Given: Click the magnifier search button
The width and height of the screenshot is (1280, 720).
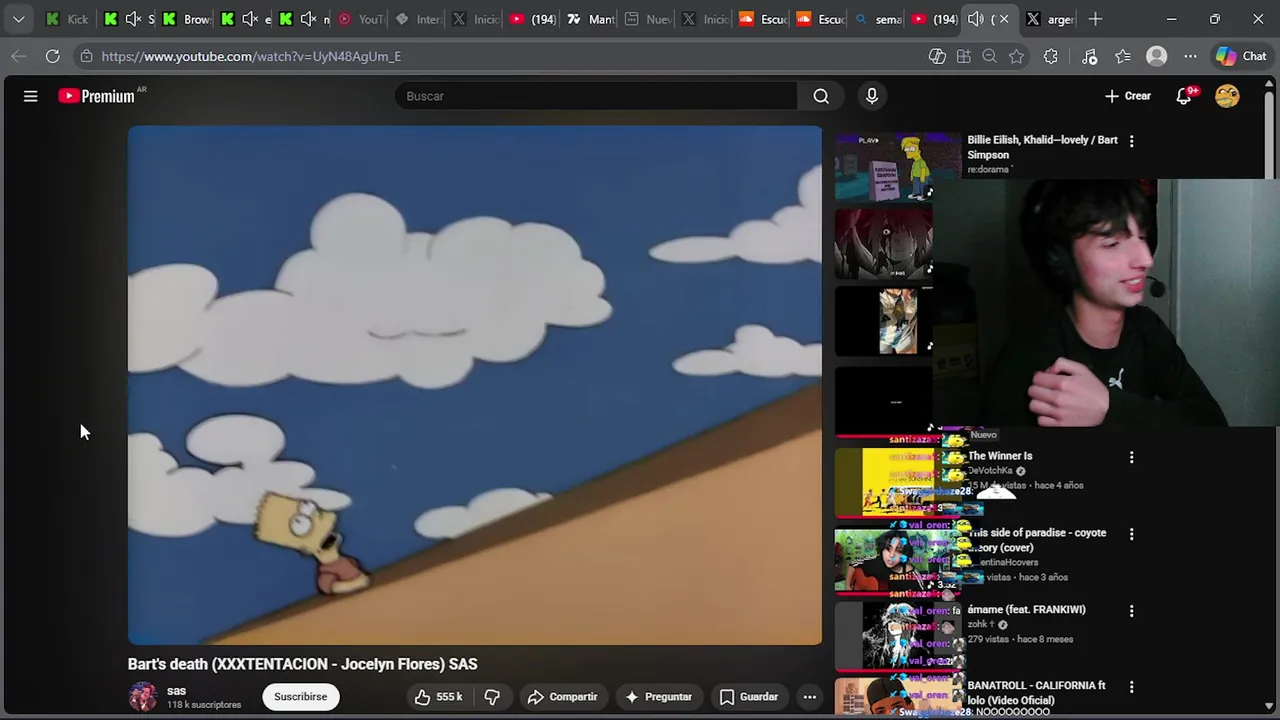Looking at the screenshot, I should pyautogui.click(x=821, y=96).
